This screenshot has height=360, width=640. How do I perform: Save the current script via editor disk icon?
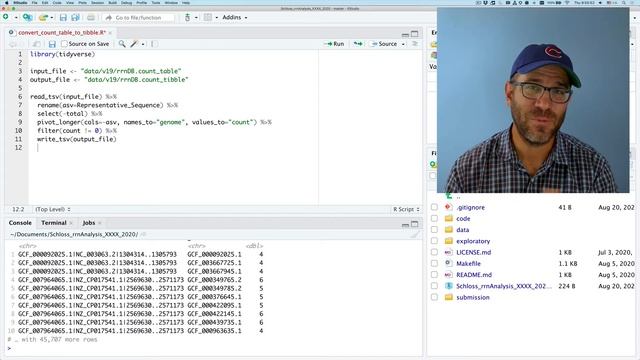click(x=52, y=44)
